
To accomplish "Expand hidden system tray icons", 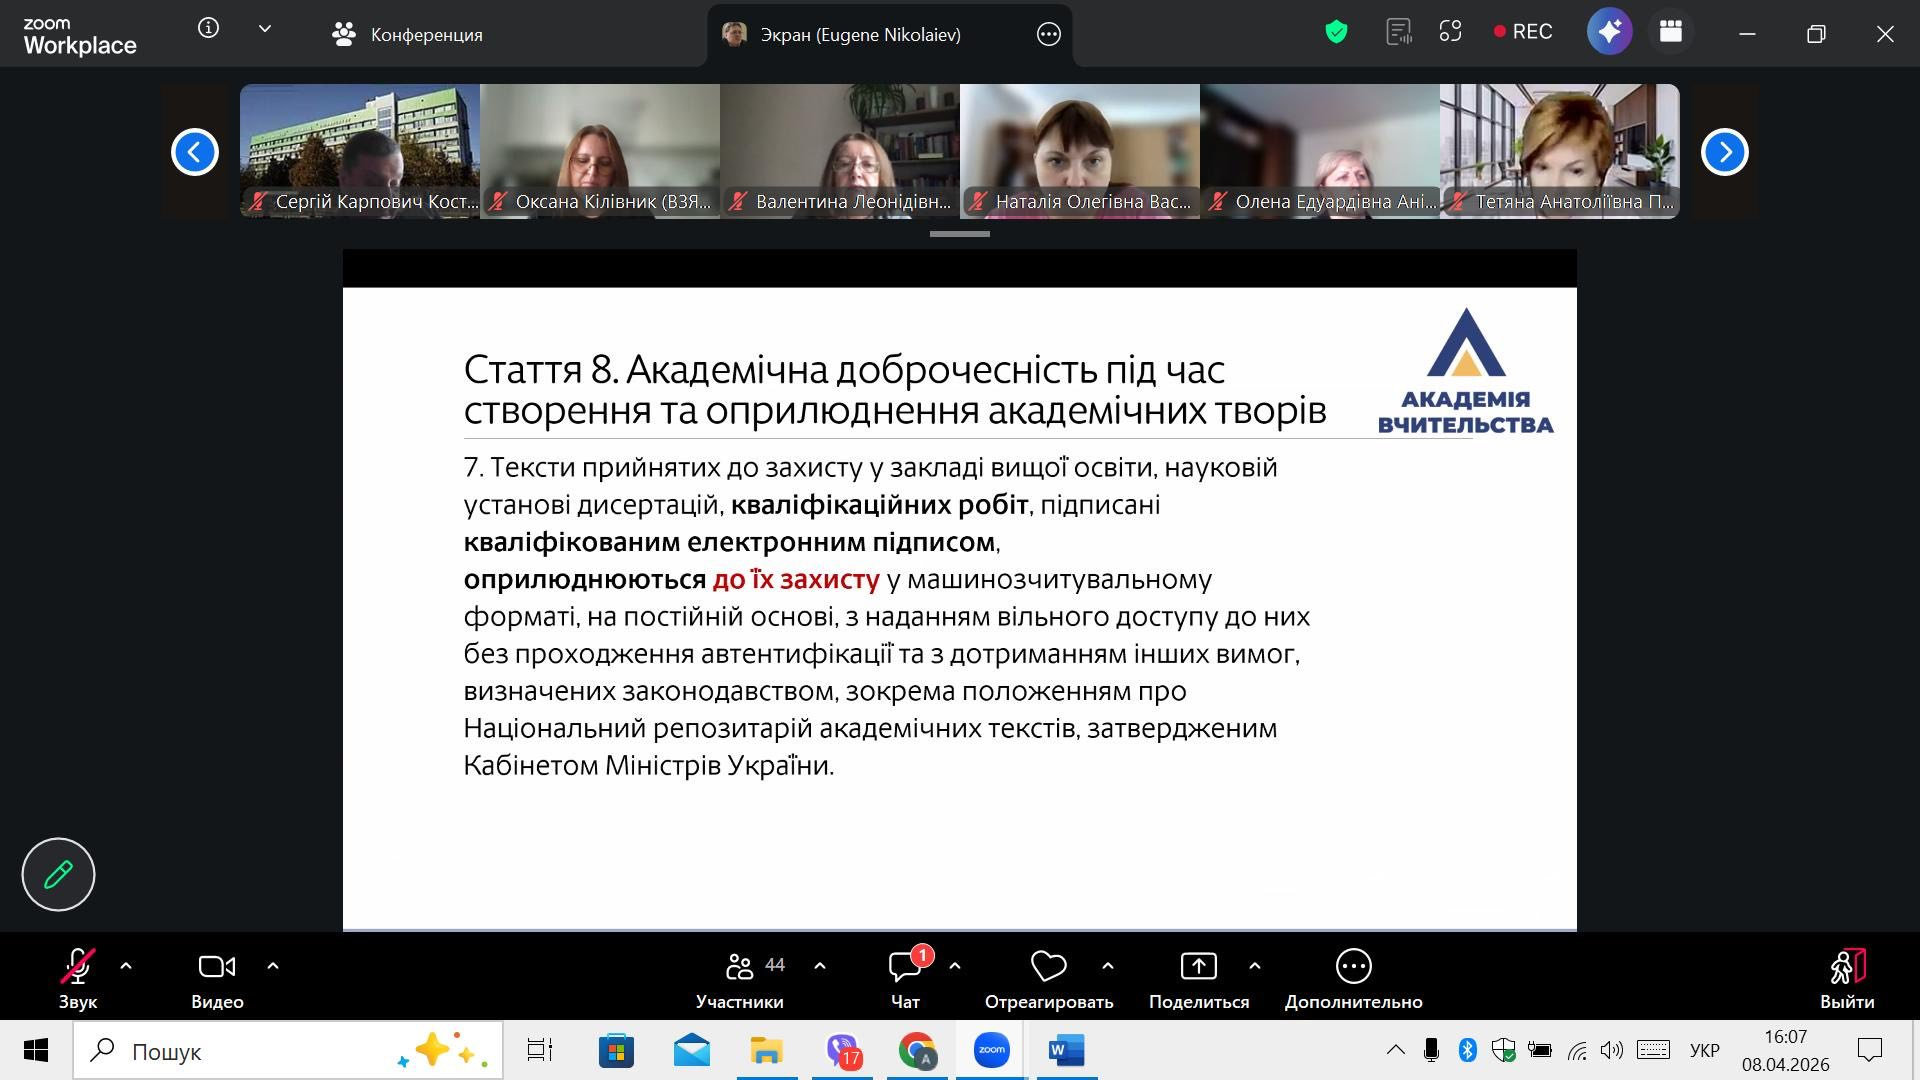I will (x=1395, y=1050).
